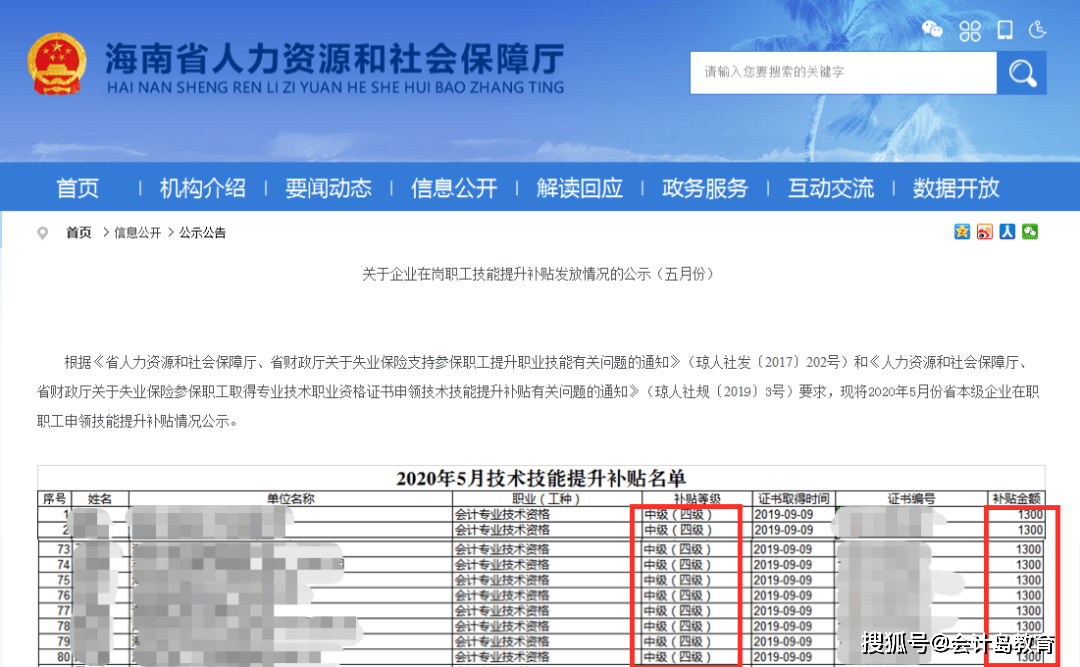Click the 海南省人力资源和社会保障厅 site title
Screen dimensions: 1080x667
click(x=335, y=59)
